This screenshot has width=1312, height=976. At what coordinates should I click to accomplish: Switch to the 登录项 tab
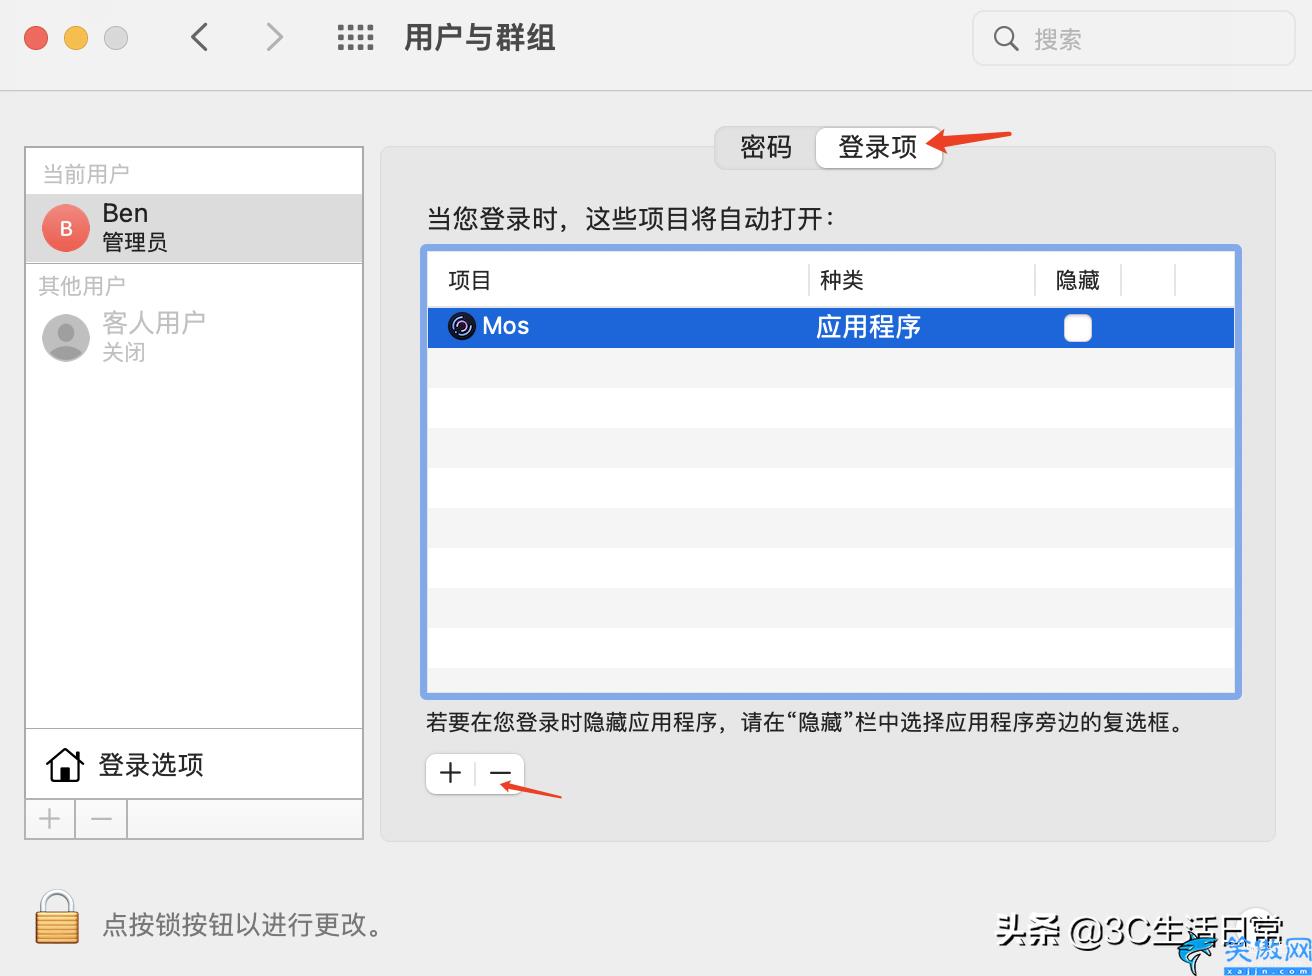point(878,147)
